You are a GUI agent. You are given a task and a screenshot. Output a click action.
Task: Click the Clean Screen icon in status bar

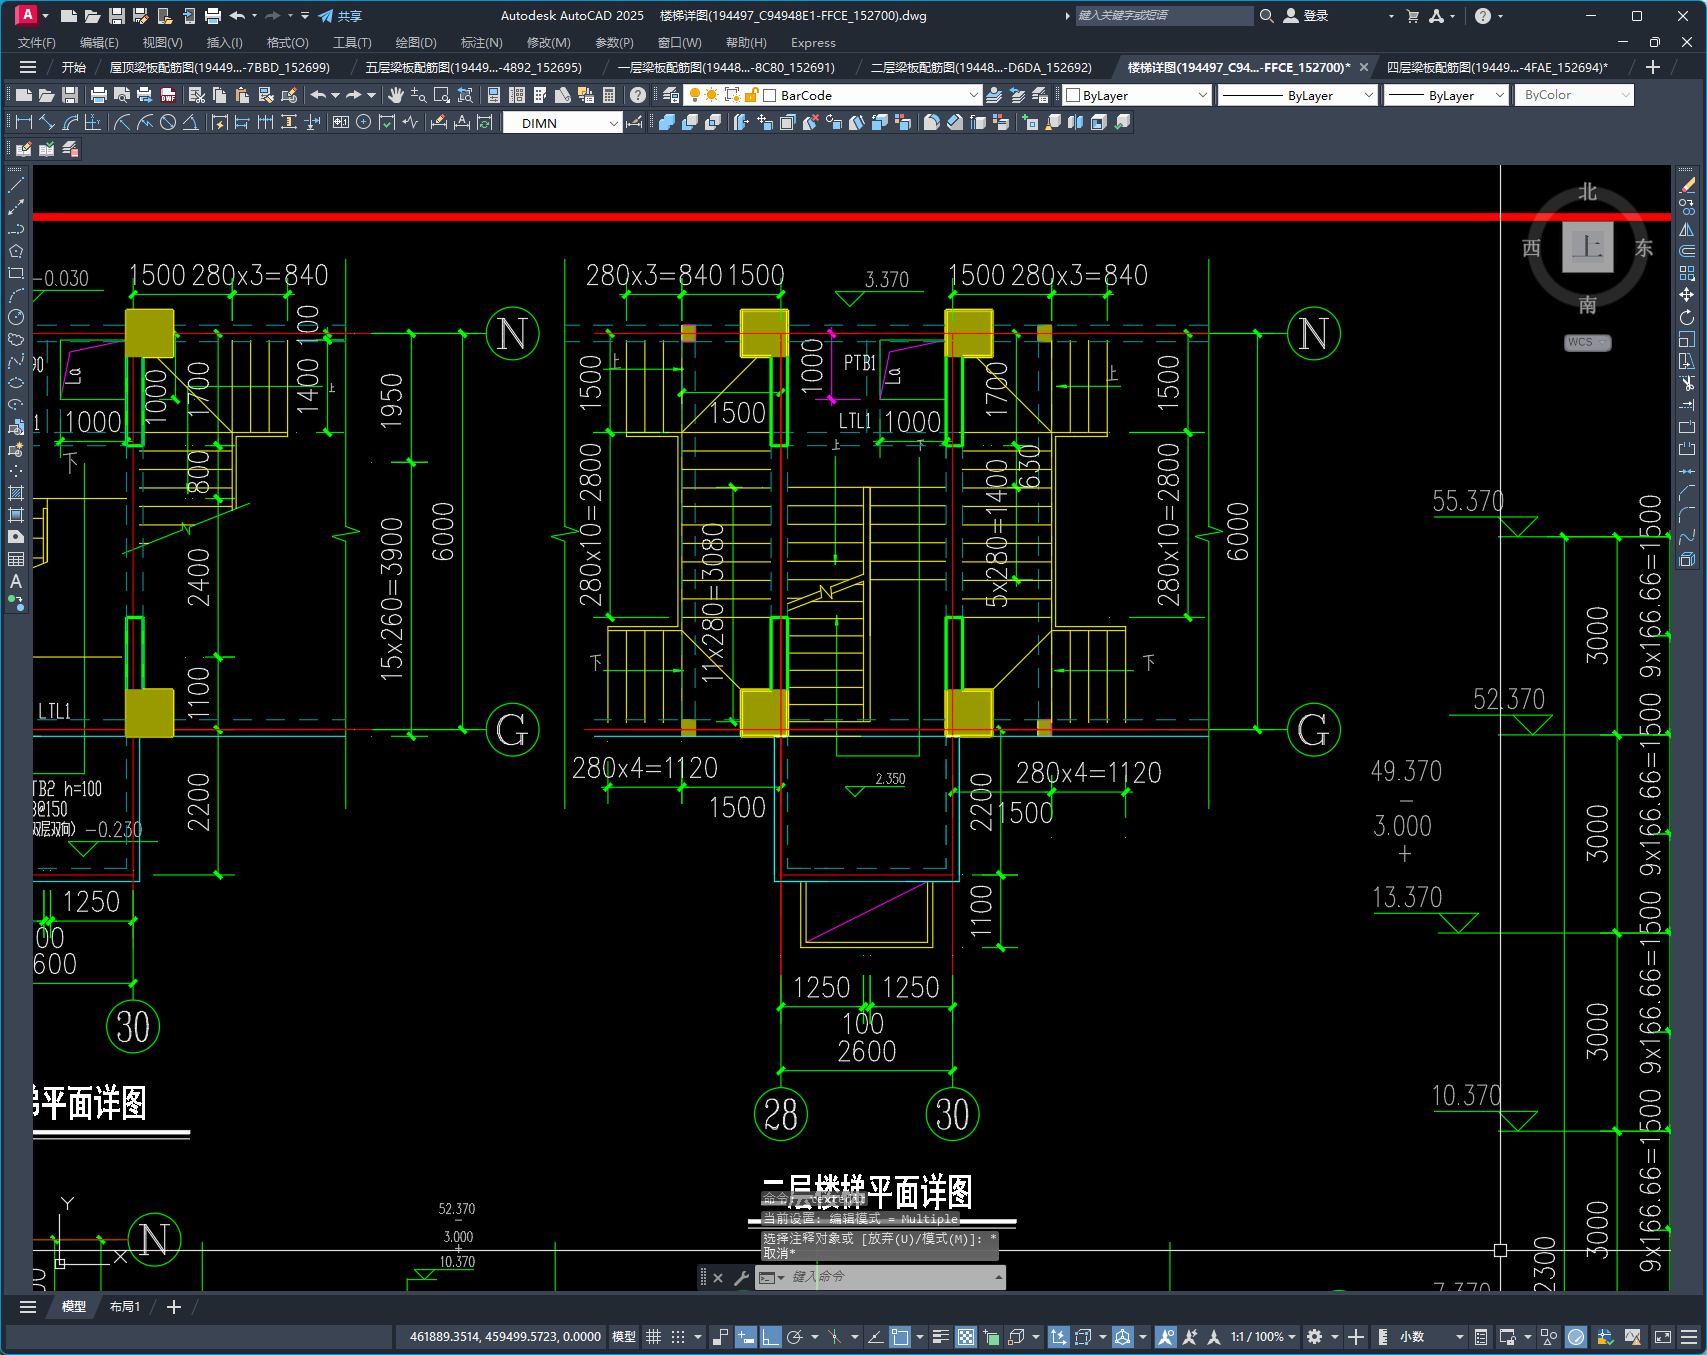pos(1663,1337)
